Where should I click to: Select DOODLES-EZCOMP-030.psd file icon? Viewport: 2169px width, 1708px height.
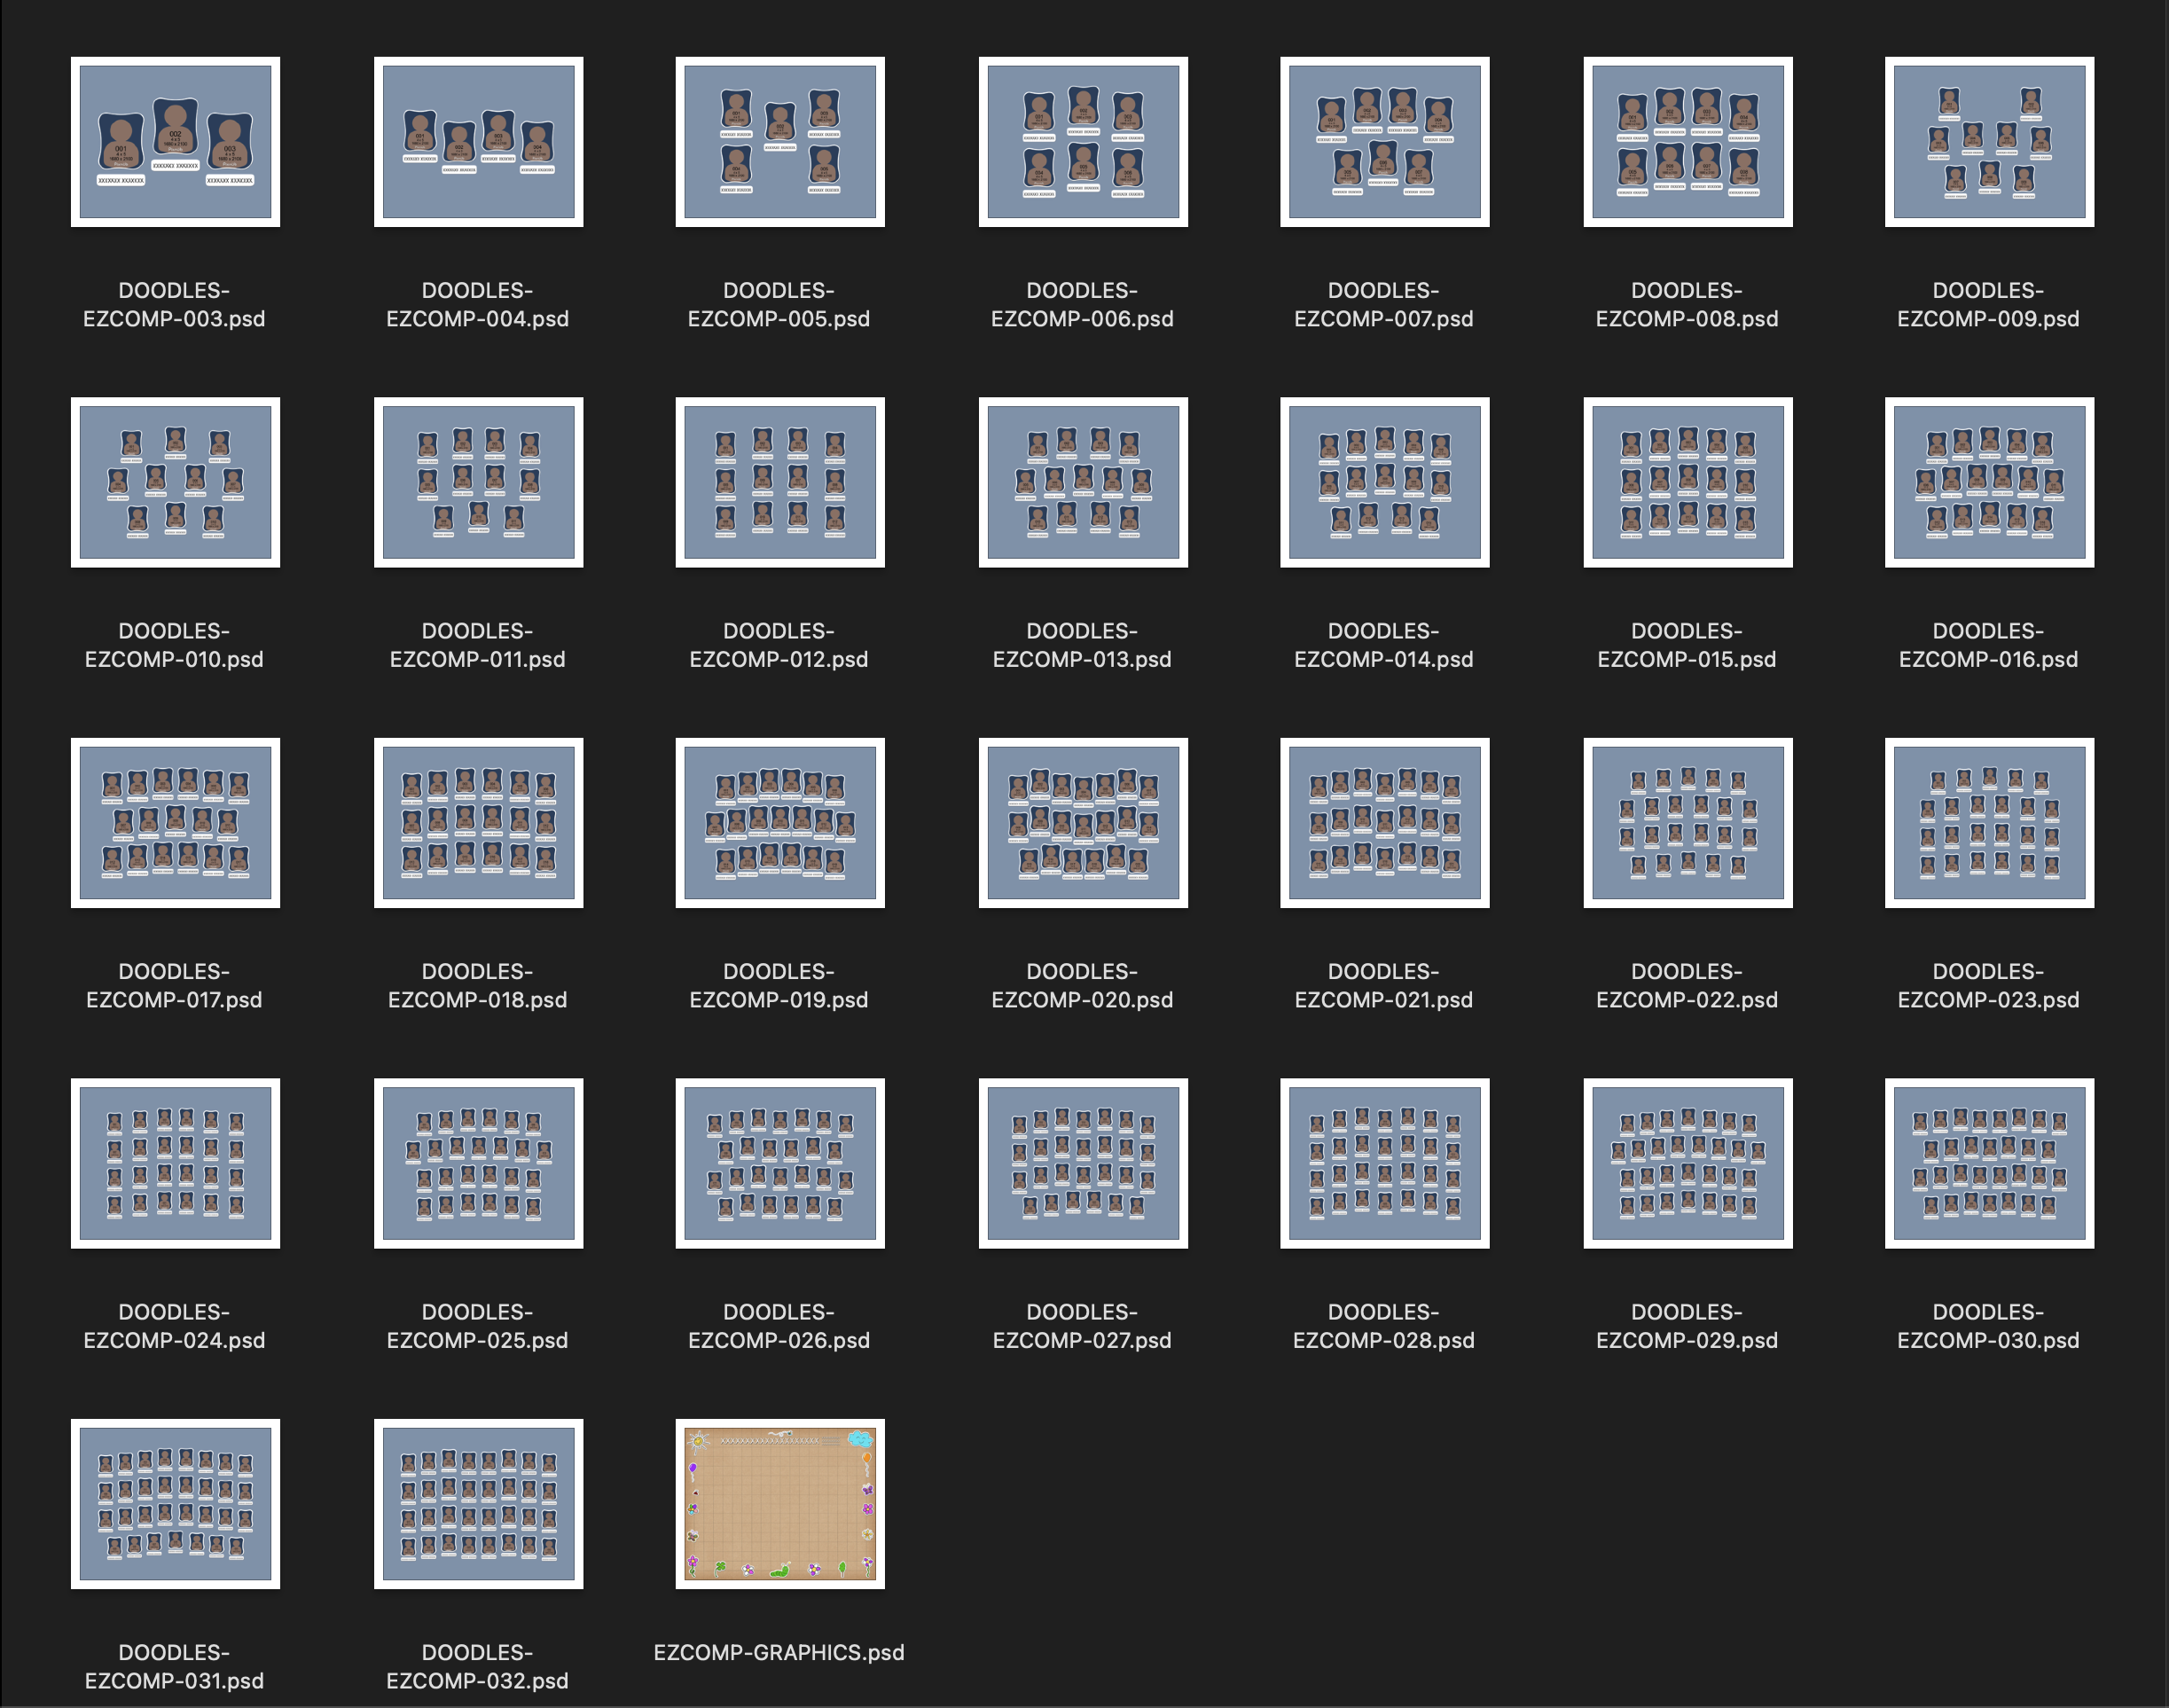coord(1989,1163)
